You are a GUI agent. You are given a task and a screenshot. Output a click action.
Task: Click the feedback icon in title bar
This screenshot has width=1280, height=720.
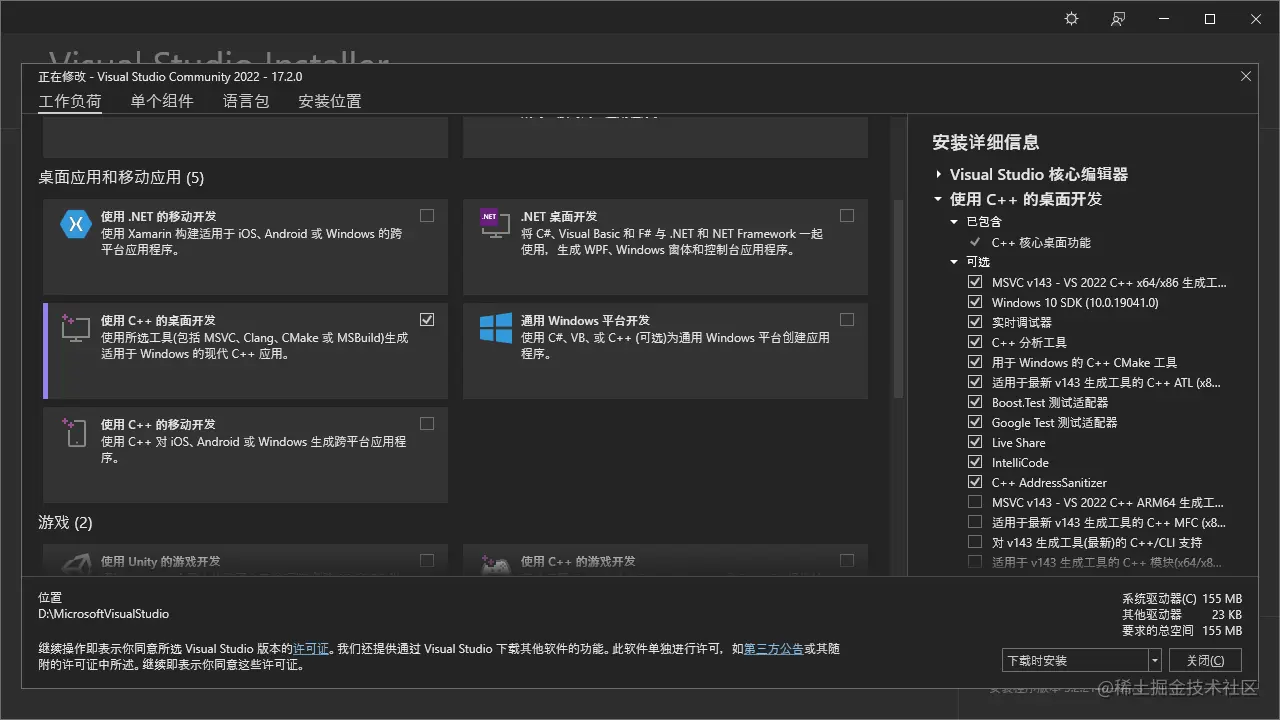[x=1118, y=19]
